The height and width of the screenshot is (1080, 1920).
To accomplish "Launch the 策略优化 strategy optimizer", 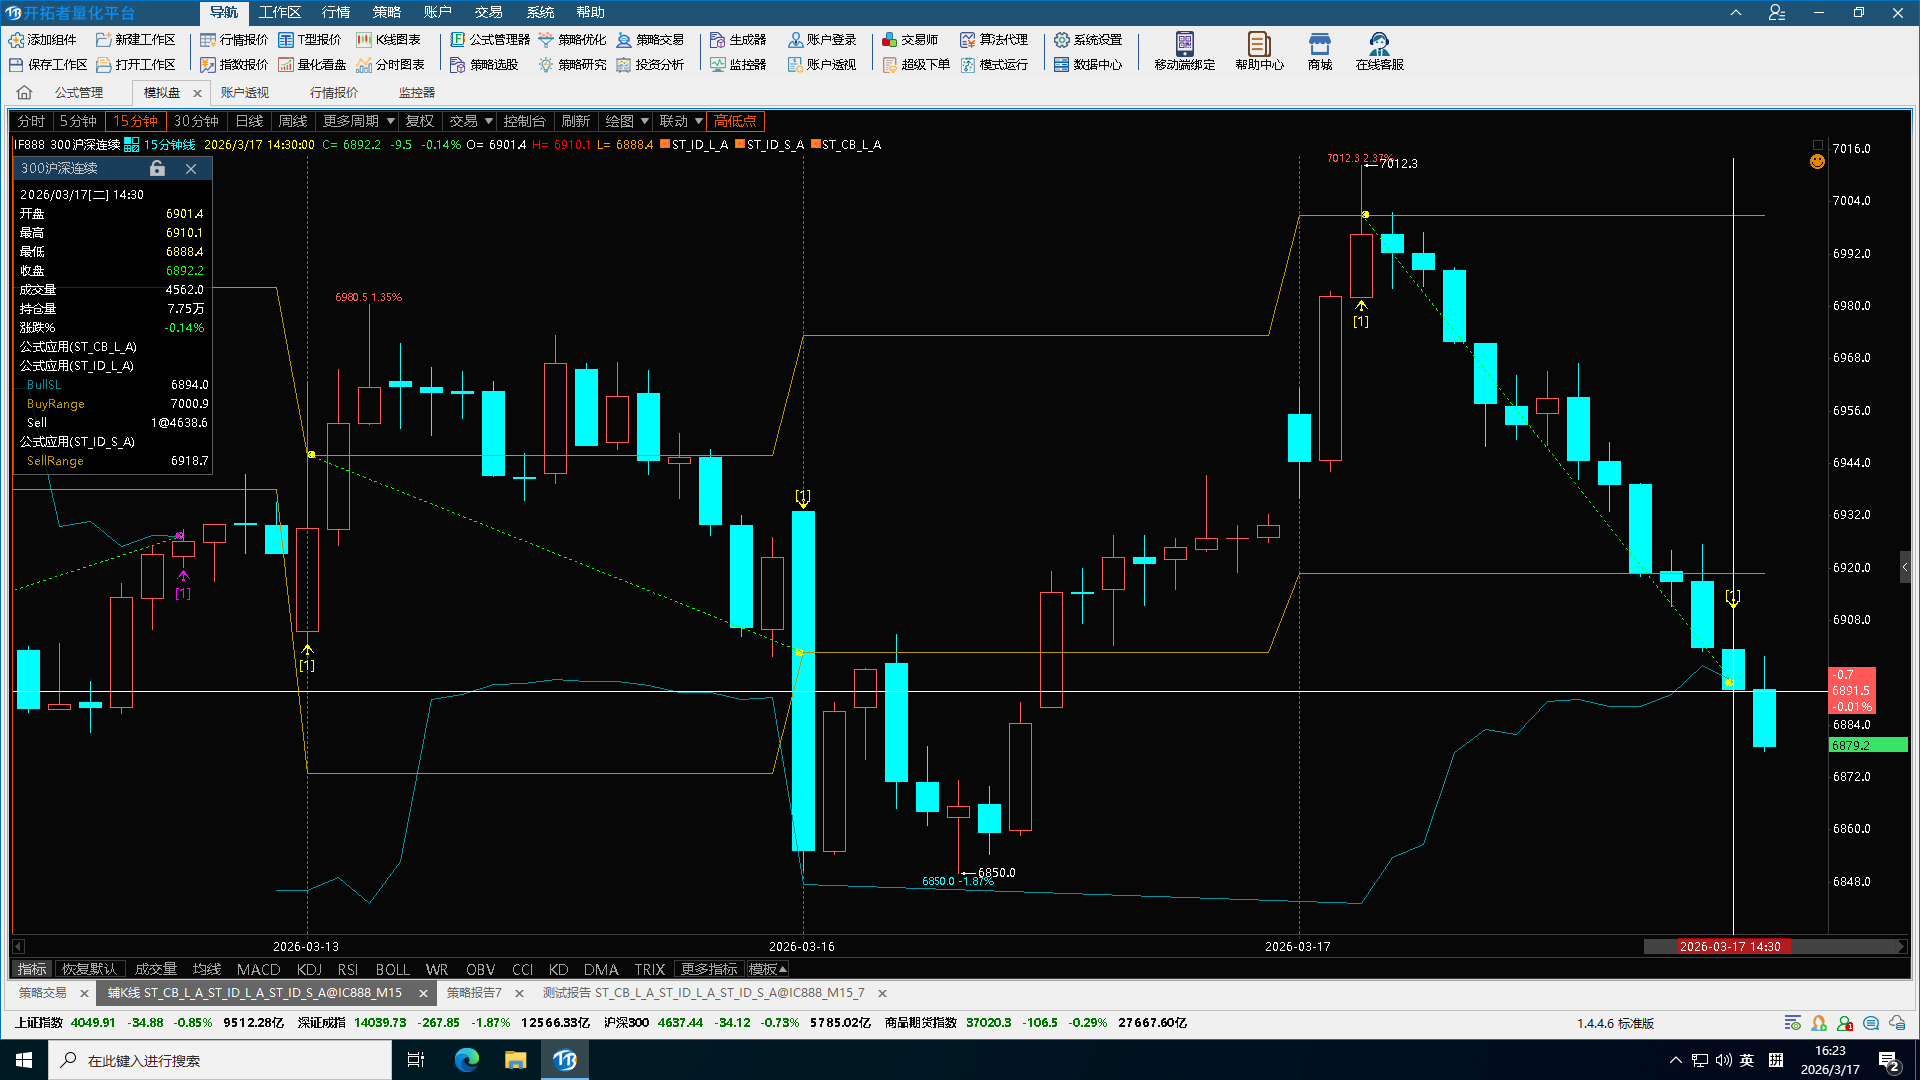I will coord(572,40).
